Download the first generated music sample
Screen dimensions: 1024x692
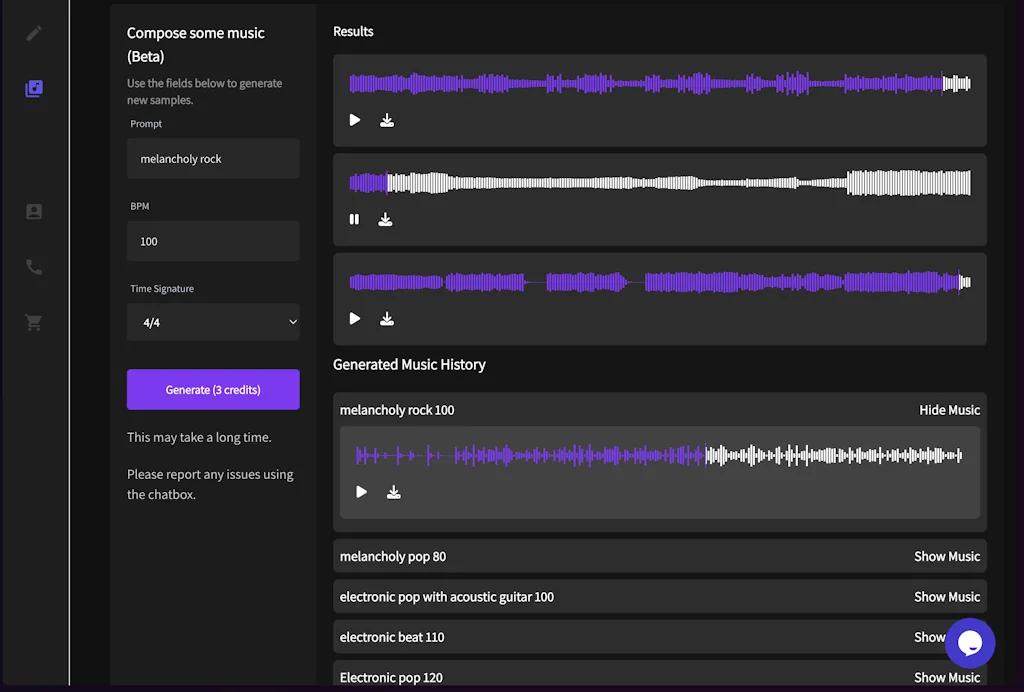(386, 119)
